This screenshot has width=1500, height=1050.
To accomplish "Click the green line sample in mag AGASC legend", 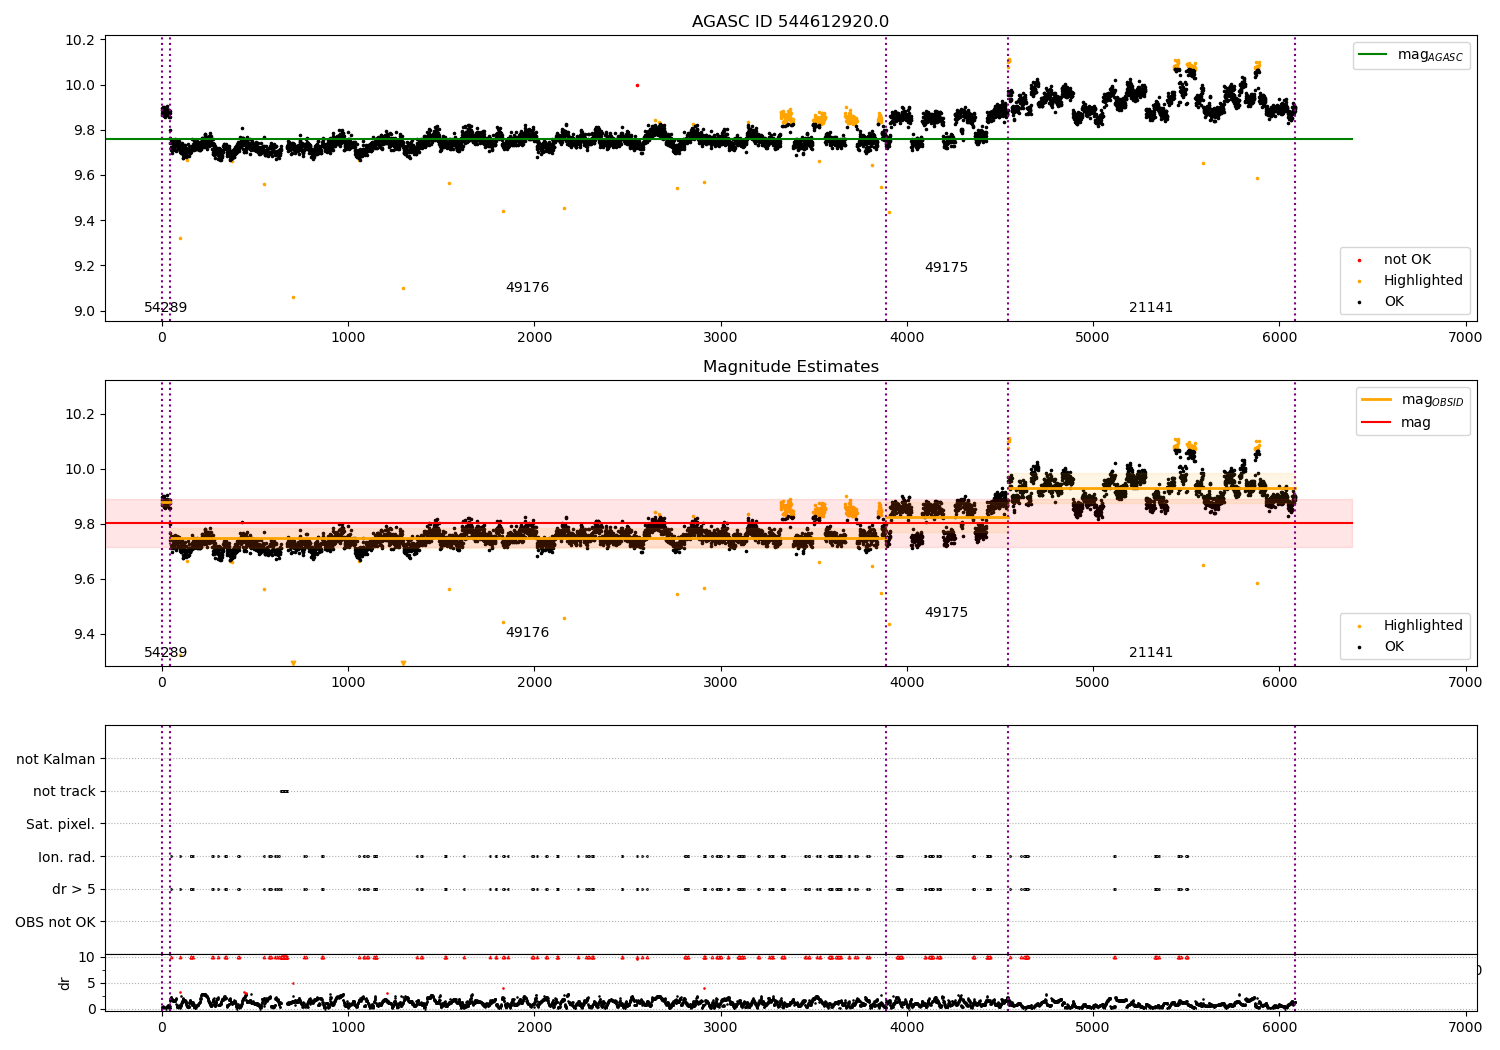I will 1374,55.
